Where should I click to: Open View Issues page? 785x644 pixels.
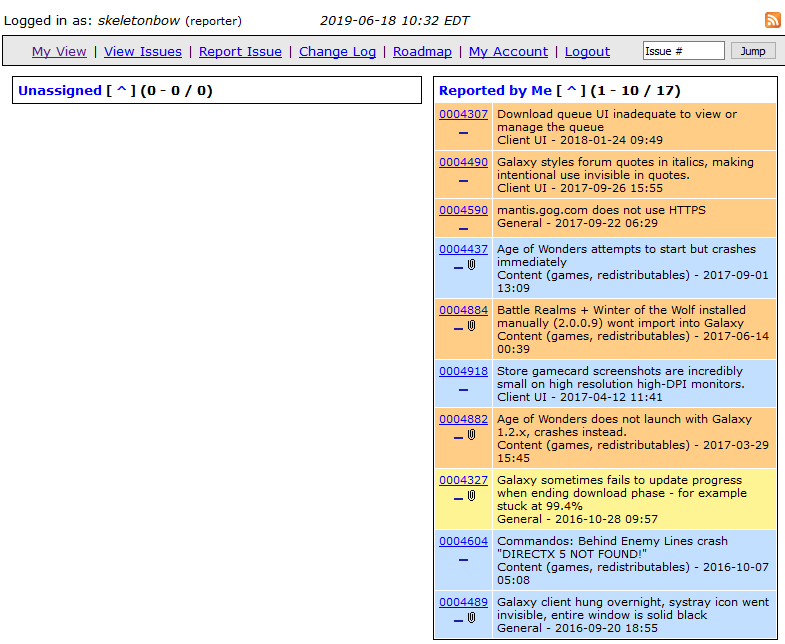[143, 52]
